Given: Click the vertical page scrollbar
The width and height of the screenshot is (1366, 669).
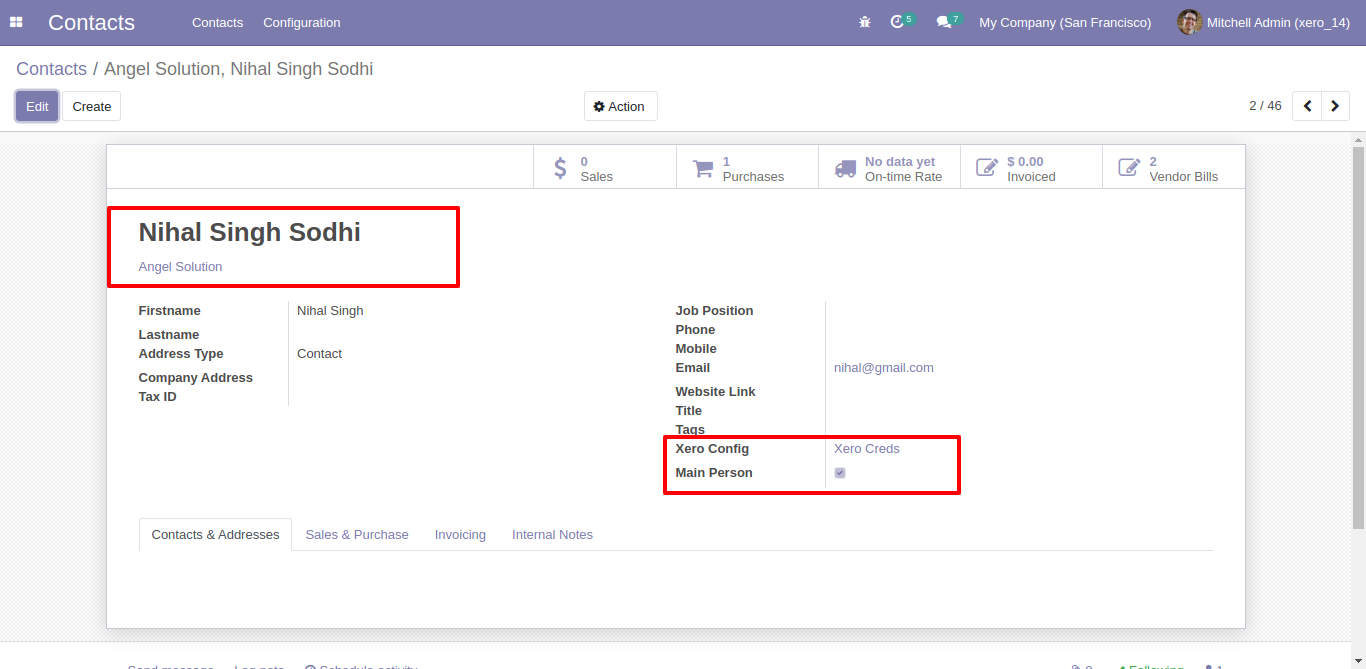Looking at the screenshot, I should click(x=1358, y=337).
